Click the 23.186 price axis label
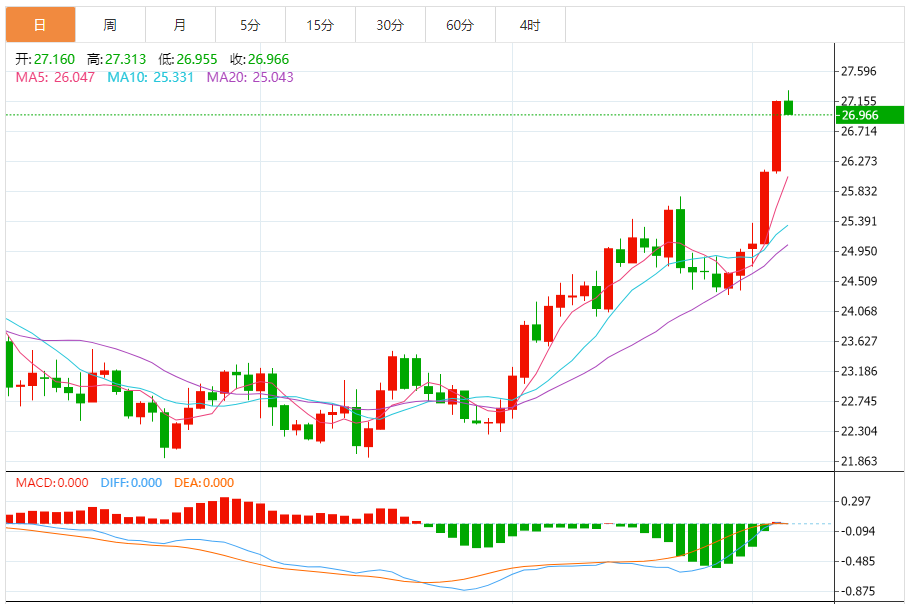The height and width of the screenshot is (604, 912). [x=858, y=371]
